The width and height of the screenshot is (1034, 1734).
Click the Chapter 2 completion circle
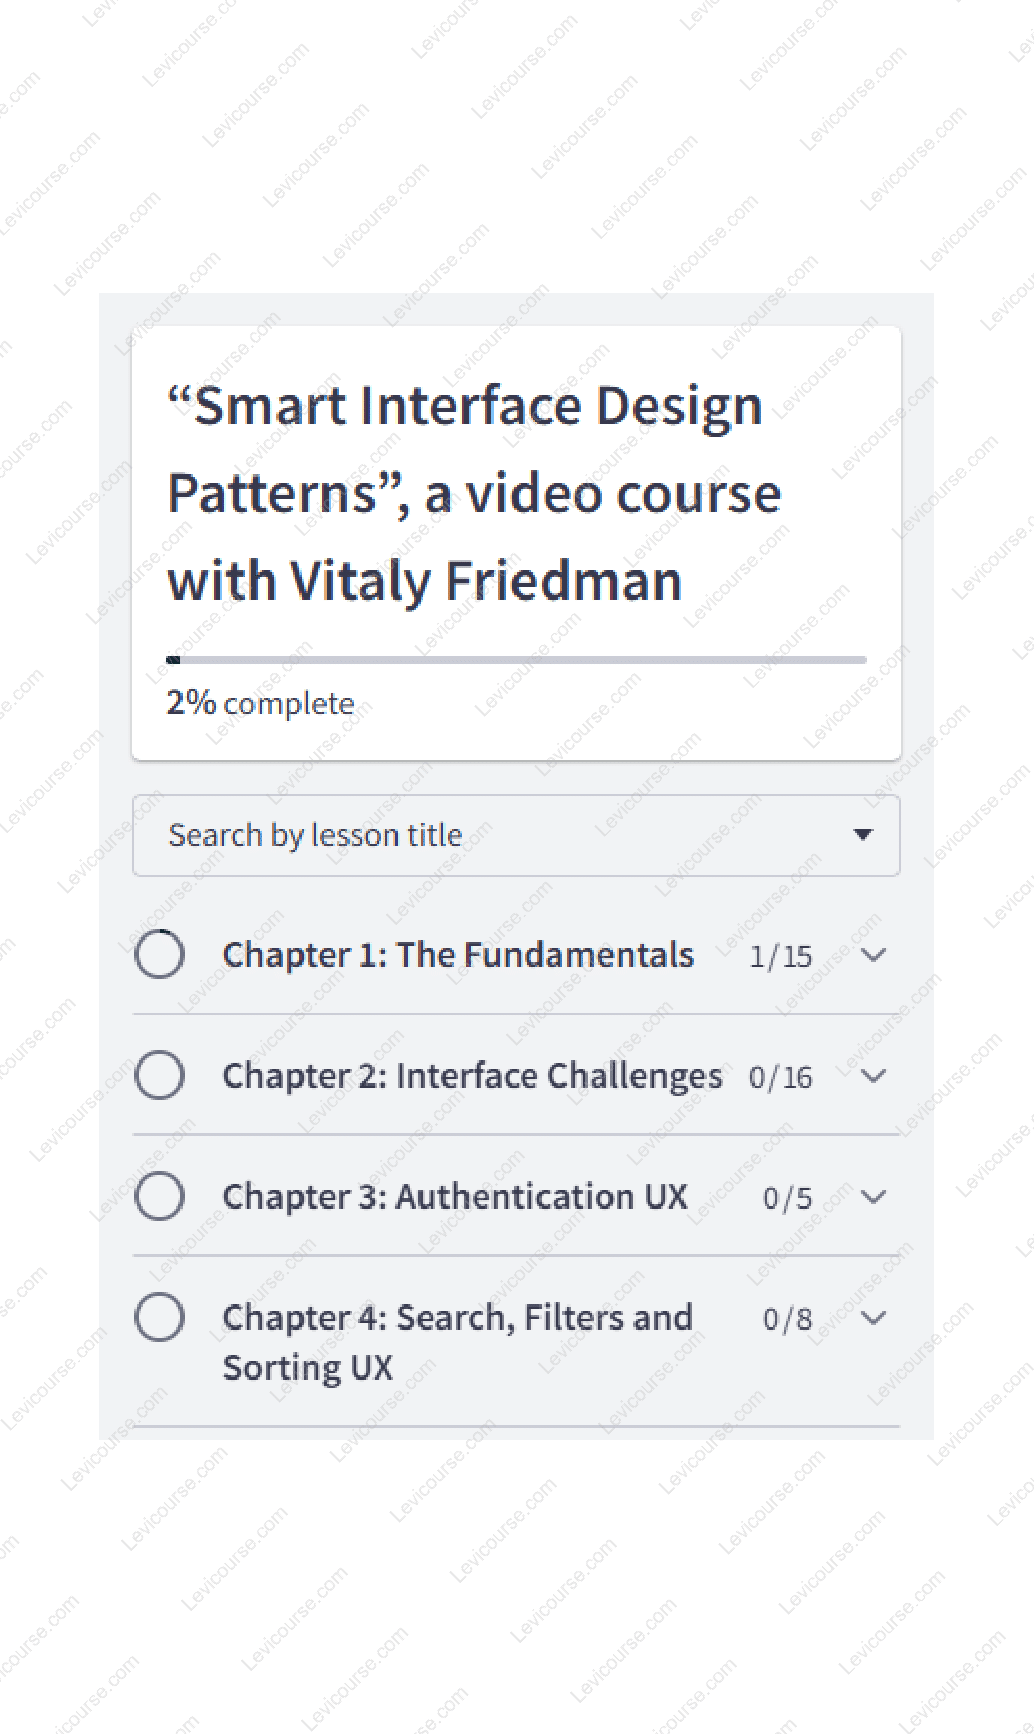(159, 1075)
